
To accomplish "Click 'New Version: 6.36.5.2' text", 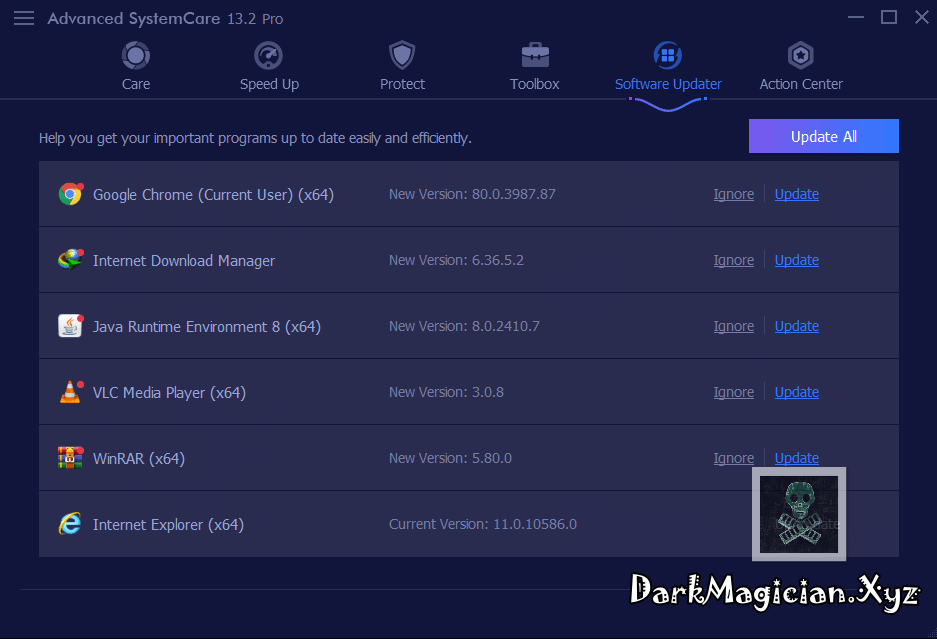I will pyautogui.click(x=456, y=260).
